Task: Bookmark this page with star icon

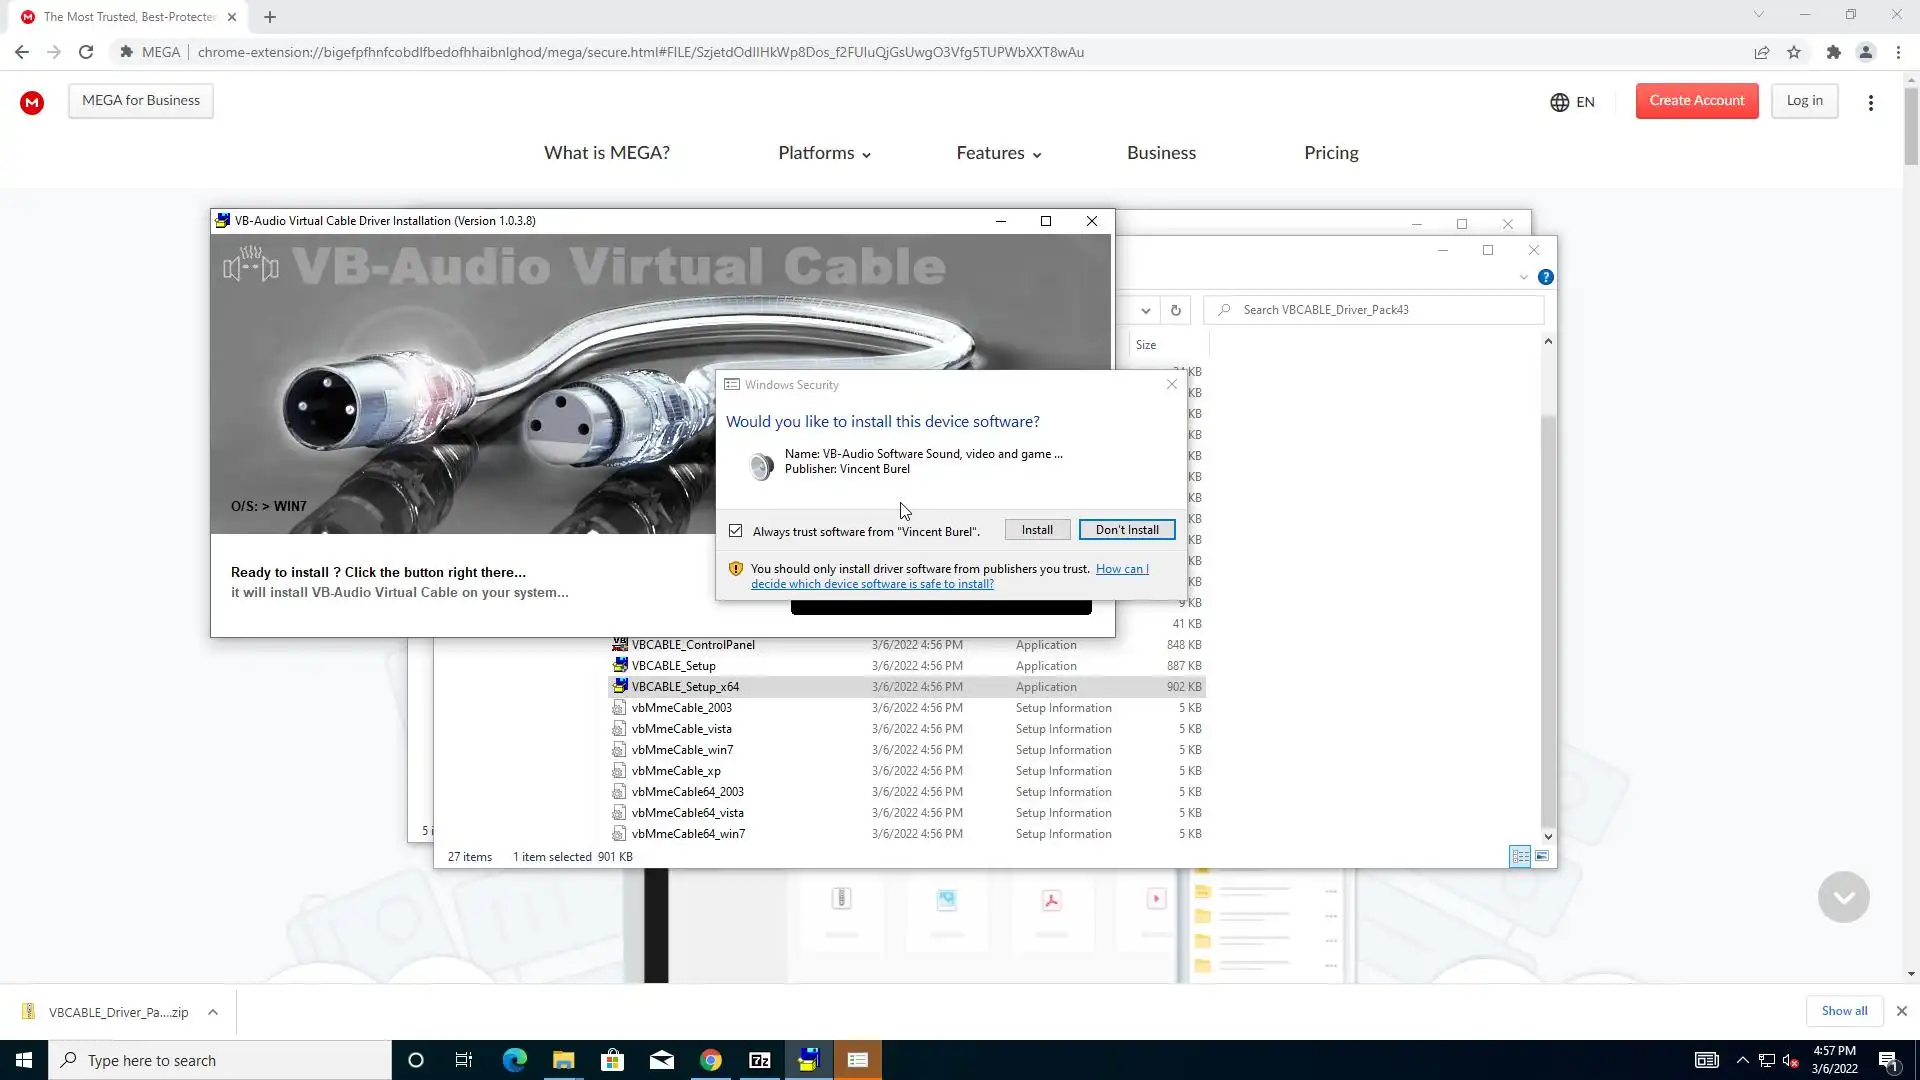Action: pyautogui.click(x=1794, y=52)
